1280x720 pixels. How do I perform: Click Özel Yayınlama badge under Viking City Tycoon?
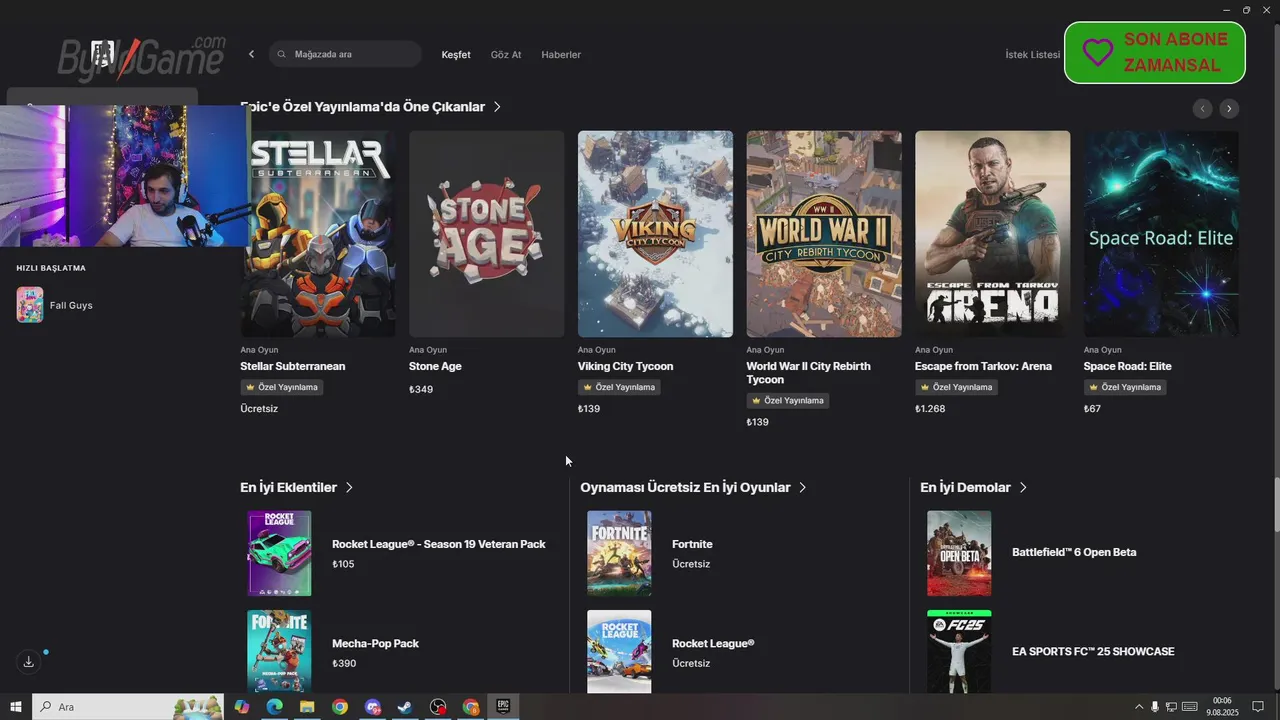(x=619, y=387)
